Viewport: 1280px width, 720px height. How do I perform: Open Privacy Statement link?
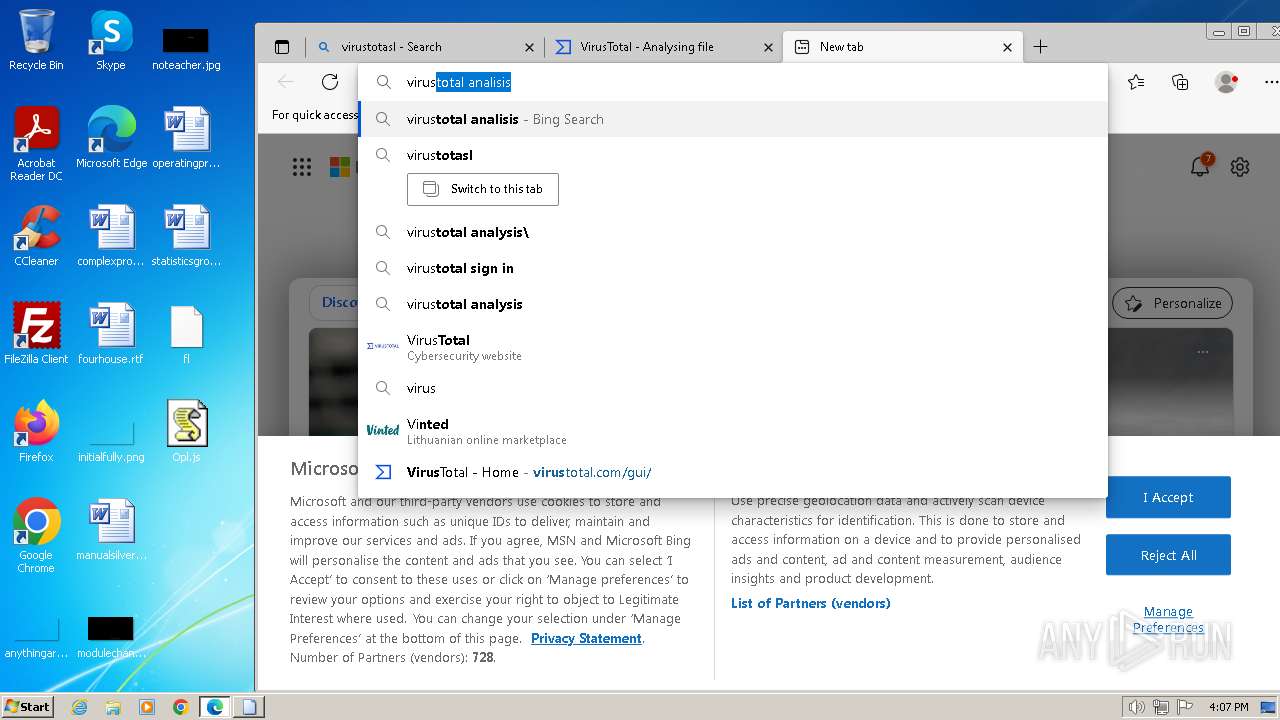point(586,638)
